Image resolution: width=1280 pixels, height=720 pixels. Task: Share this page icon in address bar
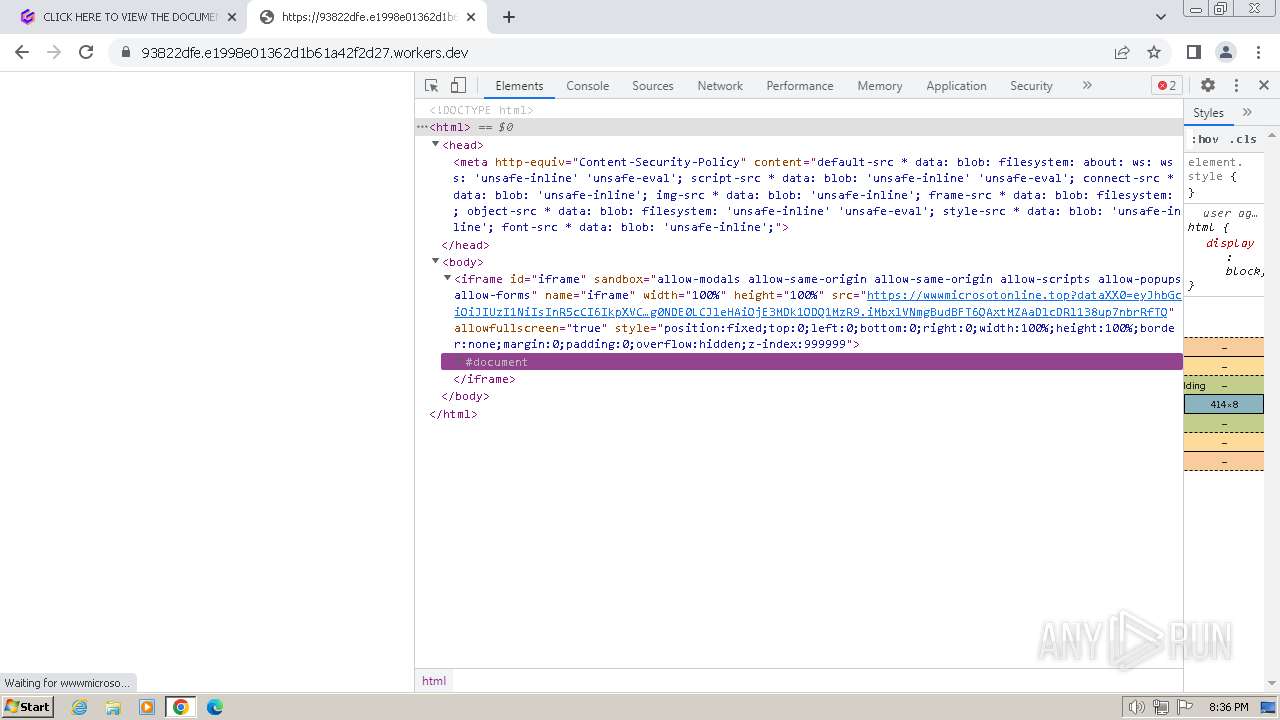coord(1122,52)
